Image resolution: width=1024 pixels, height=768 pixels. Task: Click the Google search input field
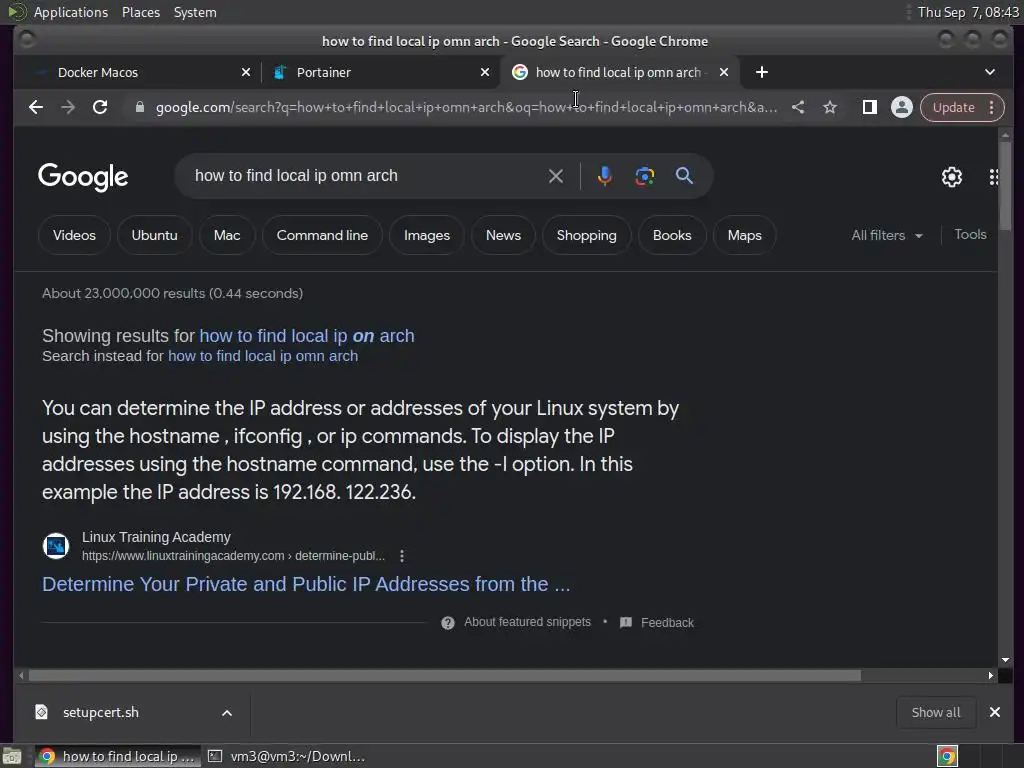[x=366, y=176]
